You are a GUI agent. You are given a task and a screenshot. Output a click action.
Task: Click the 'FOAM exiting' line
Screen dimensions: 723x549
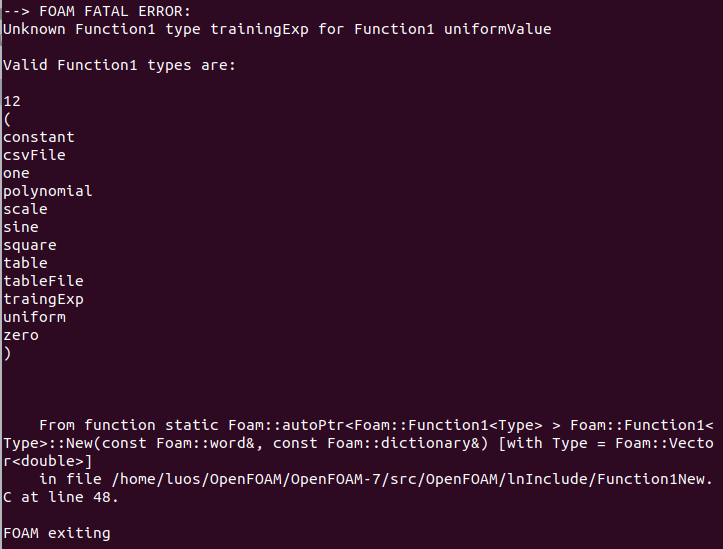point(57,533)
